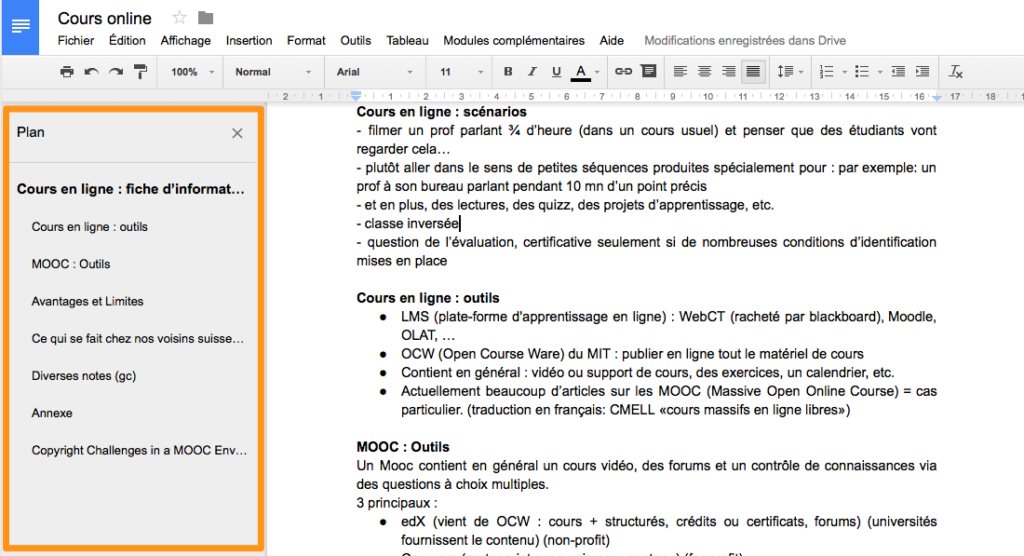
Task: Jump to MOOC : Outils in outline
Action: click(x=71, y=264)
